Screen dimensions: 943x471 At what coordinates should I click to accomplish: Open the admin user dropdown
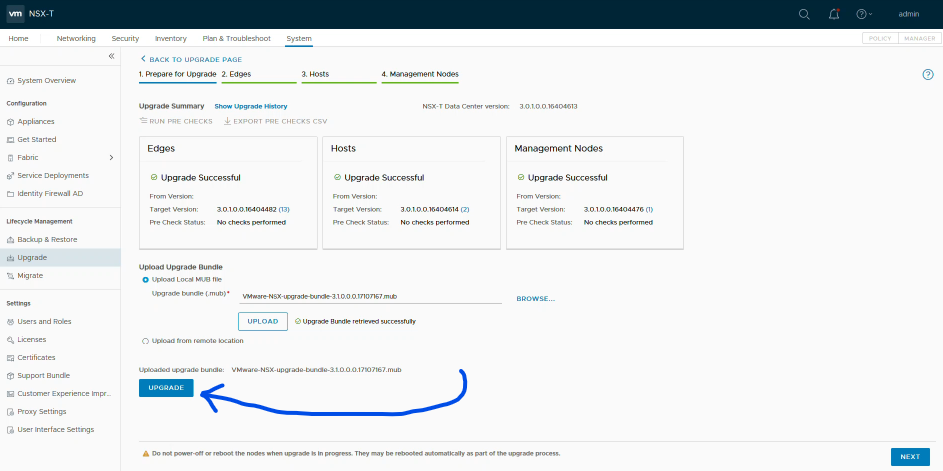coord(908,14)
